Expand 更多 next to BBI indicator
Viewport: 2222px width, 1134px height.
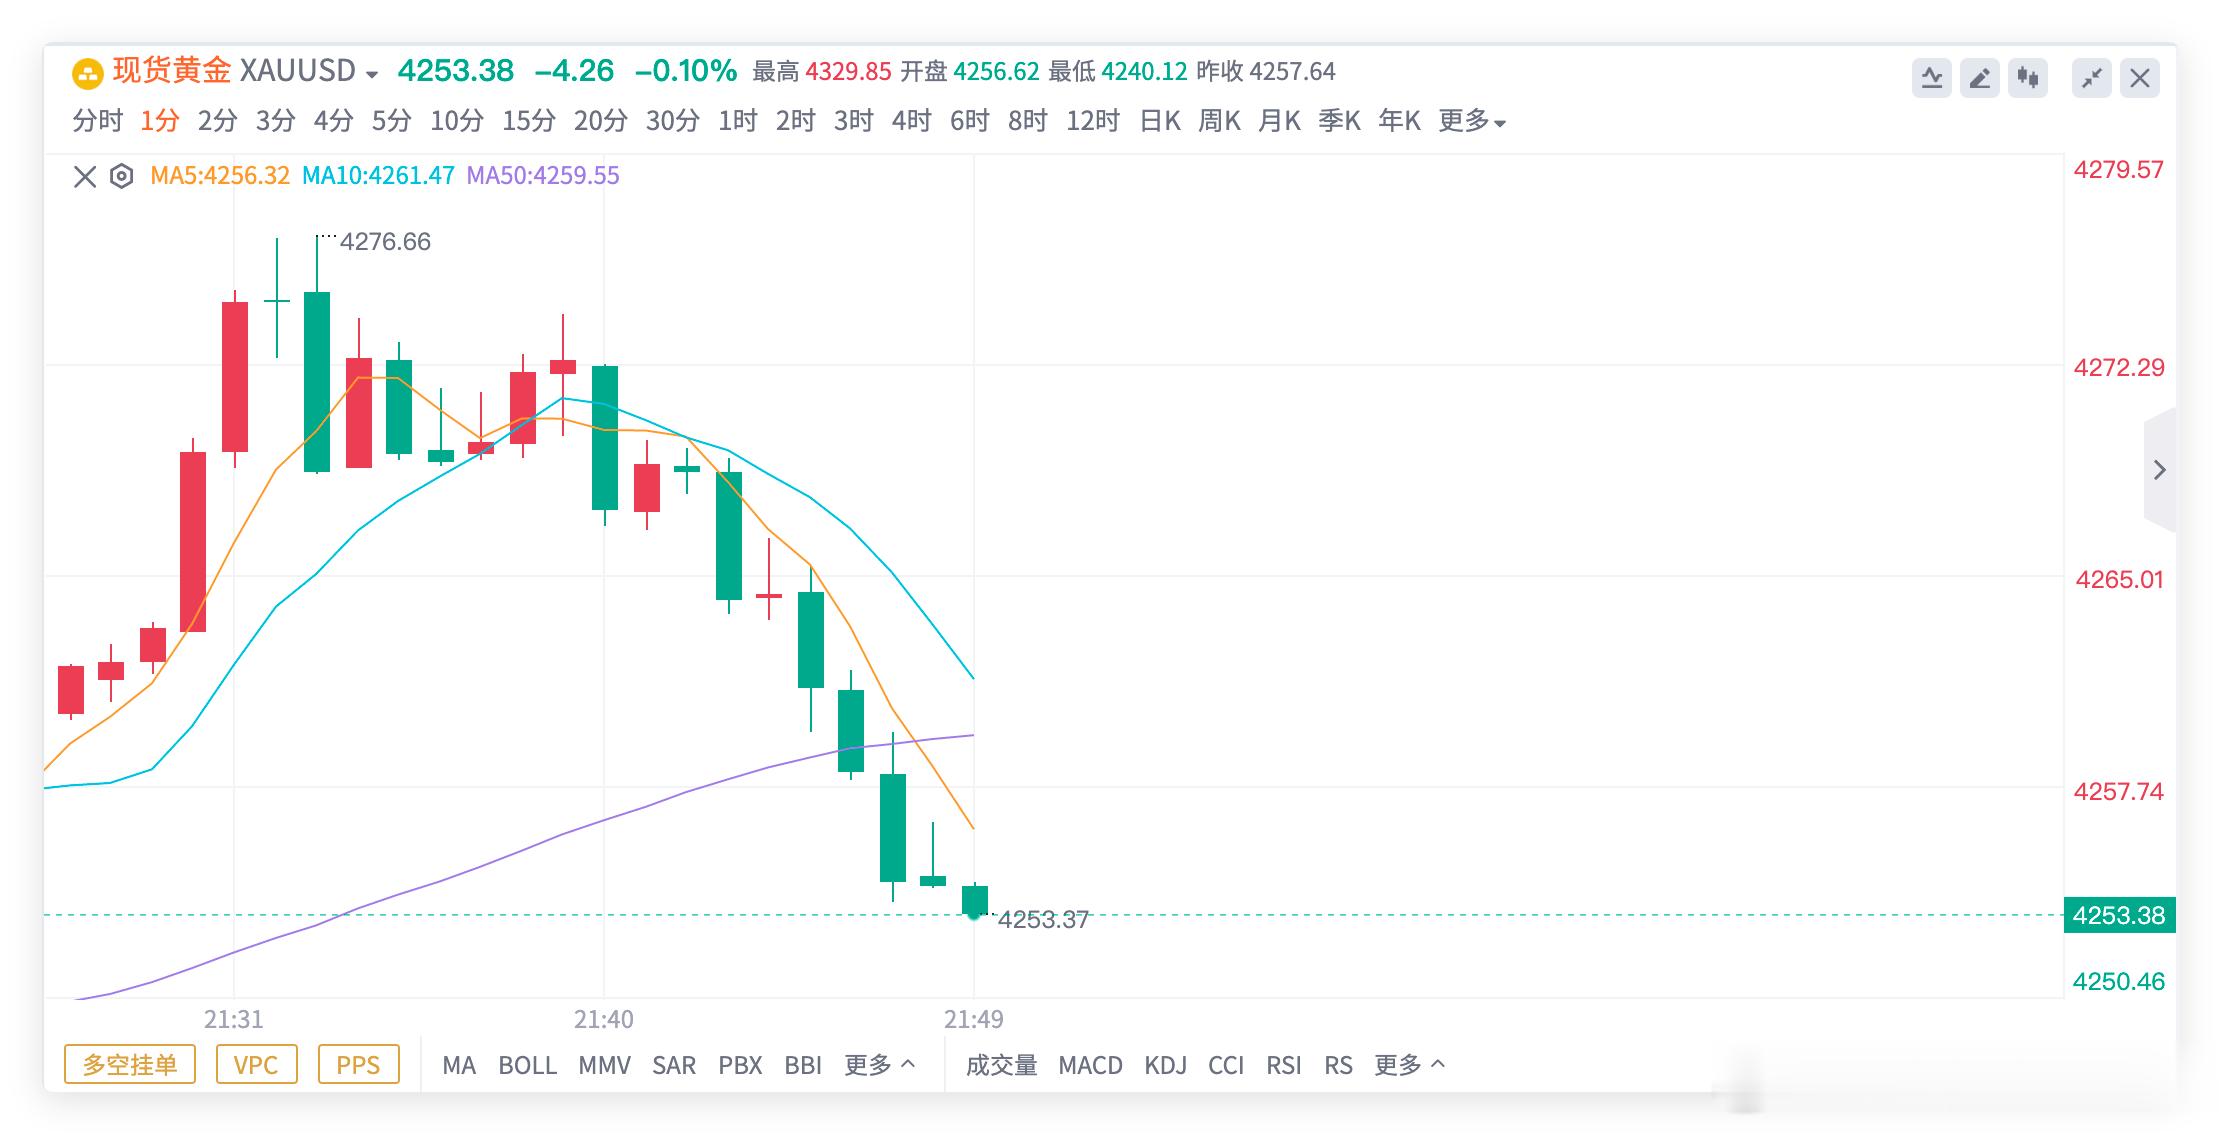click(880, 1065)
